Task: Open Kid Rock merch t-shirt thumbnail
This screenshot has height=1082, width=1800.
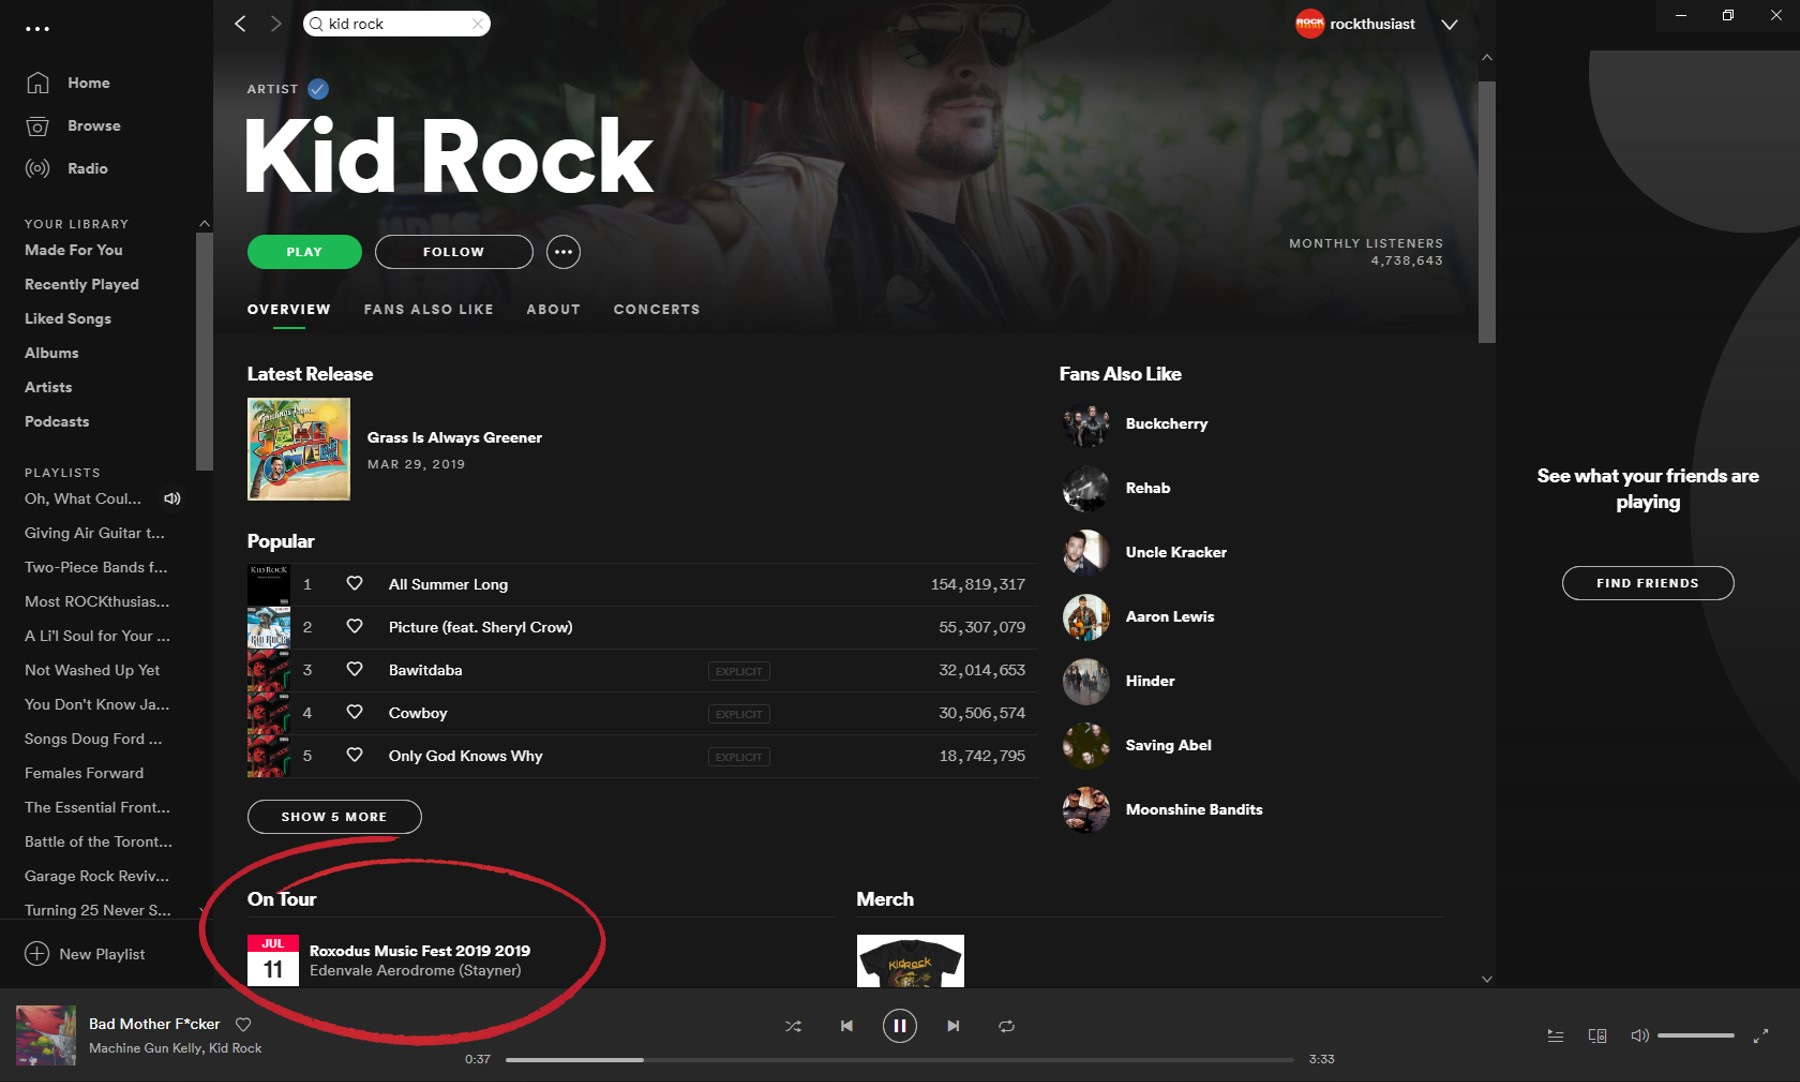Action: click(x=910, y=961)
